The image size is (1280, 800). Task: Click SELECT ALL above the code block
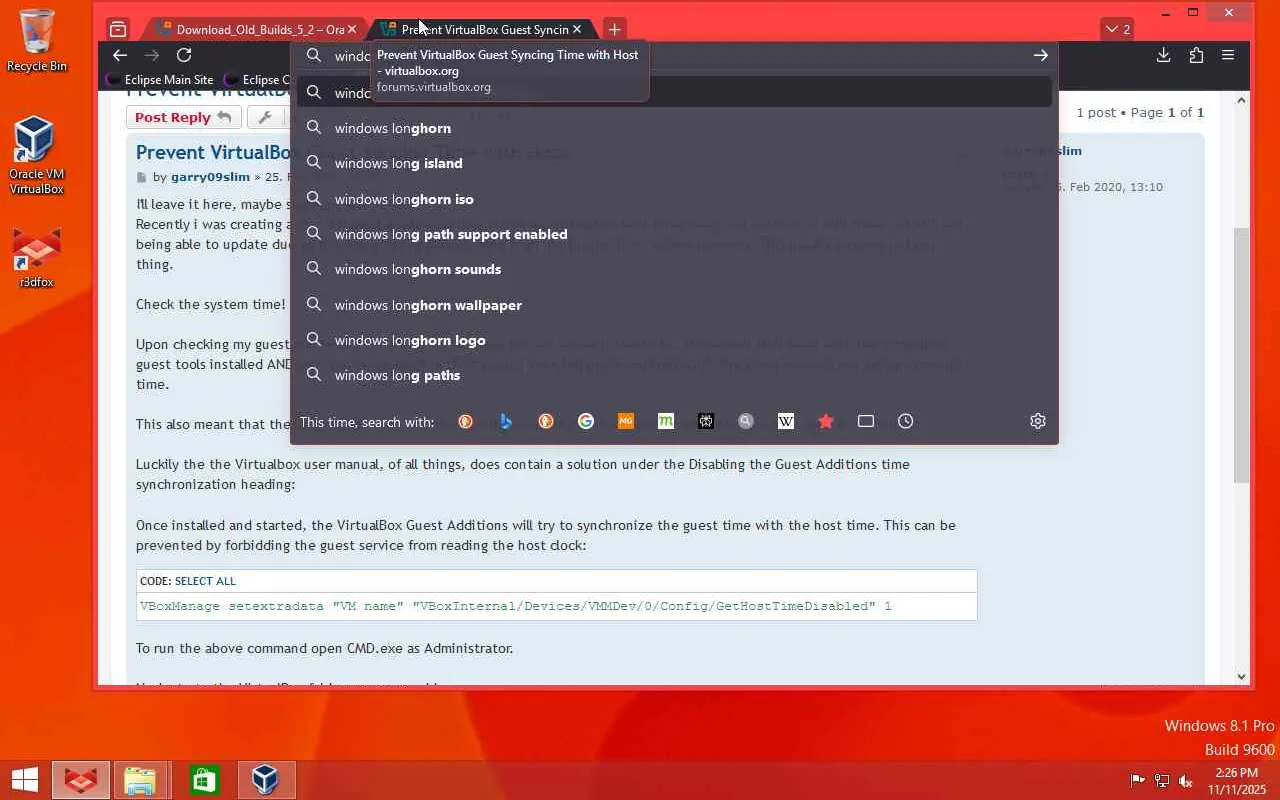205,581
